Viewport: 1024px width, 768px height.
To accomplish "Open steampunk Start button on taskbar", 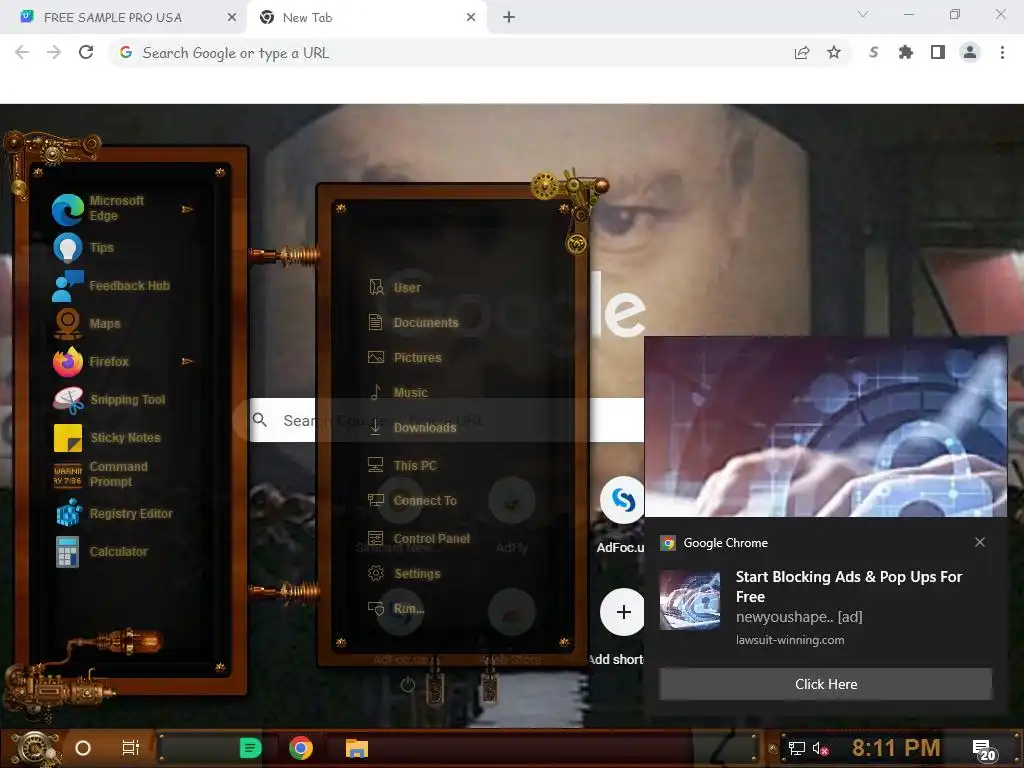I will [35, 748].
